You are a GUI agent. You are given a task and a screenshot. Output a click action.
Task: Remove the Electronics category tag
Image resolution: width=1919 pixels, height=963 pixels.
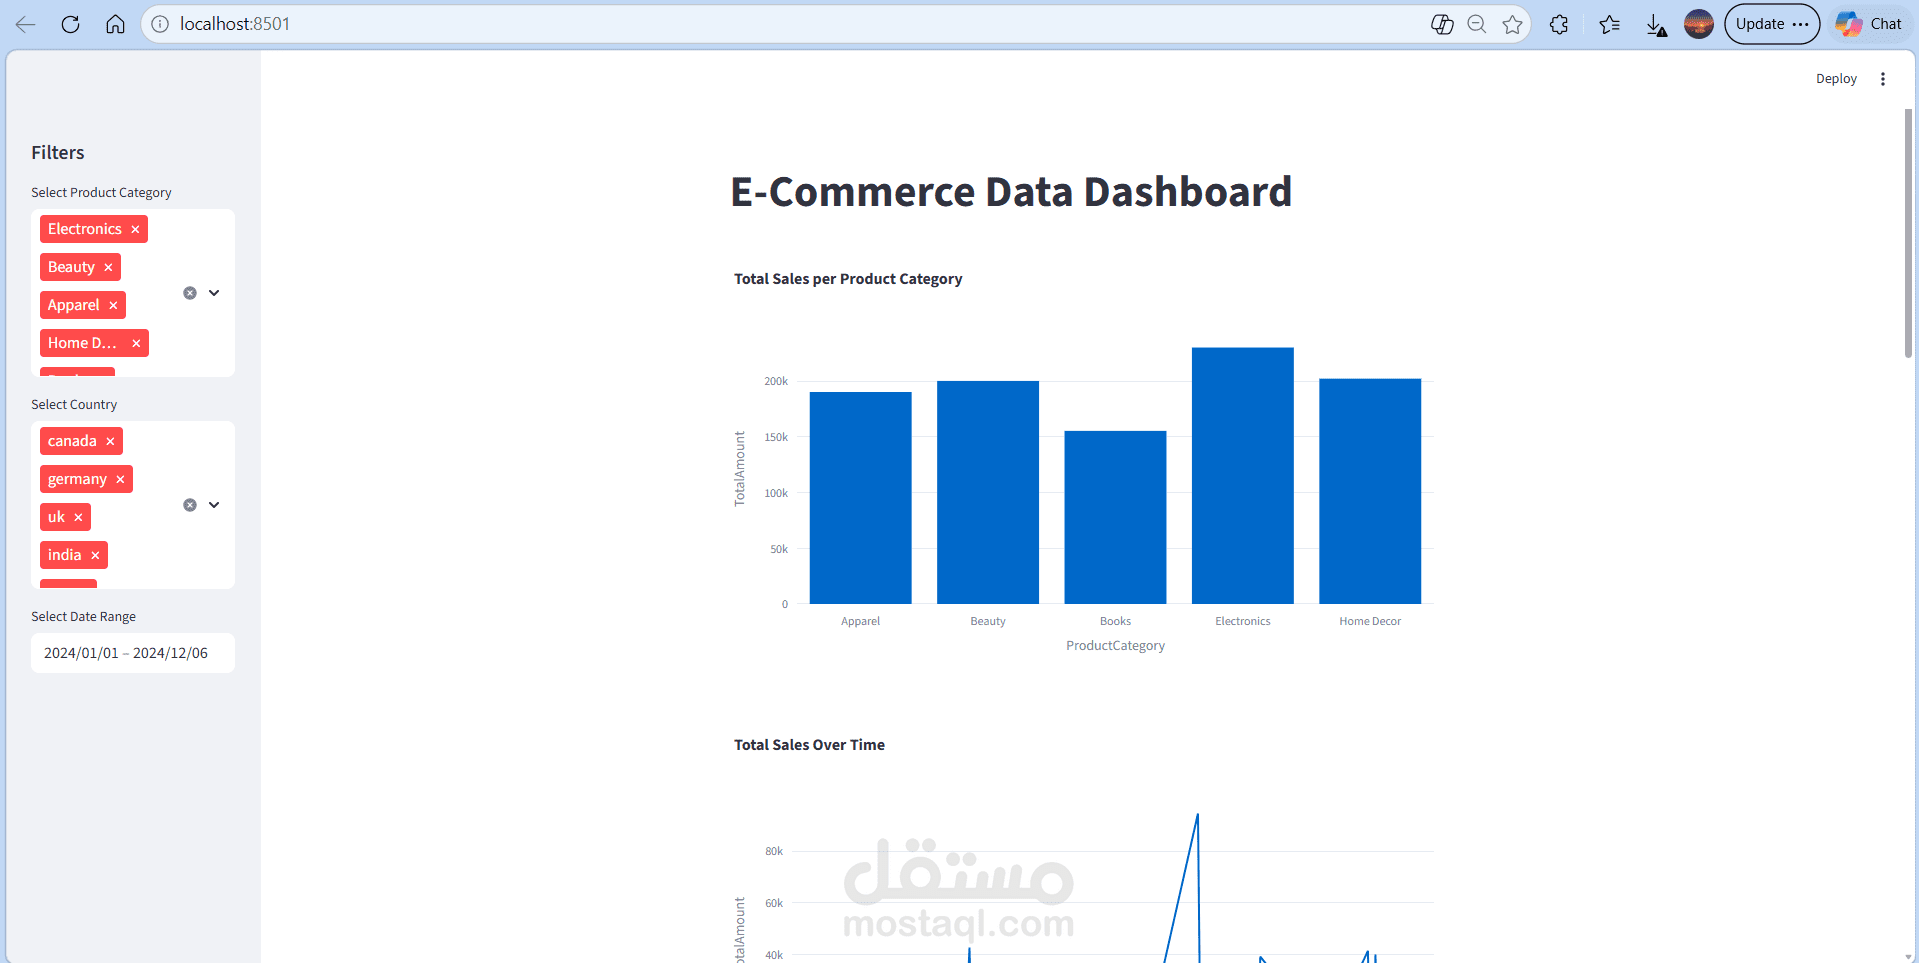(135, 229)
